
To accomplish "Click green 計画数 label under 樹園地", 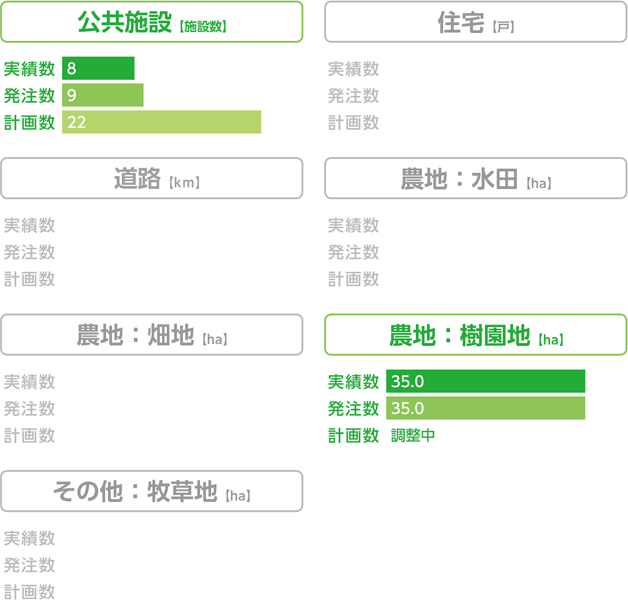I will coord(353,435).
